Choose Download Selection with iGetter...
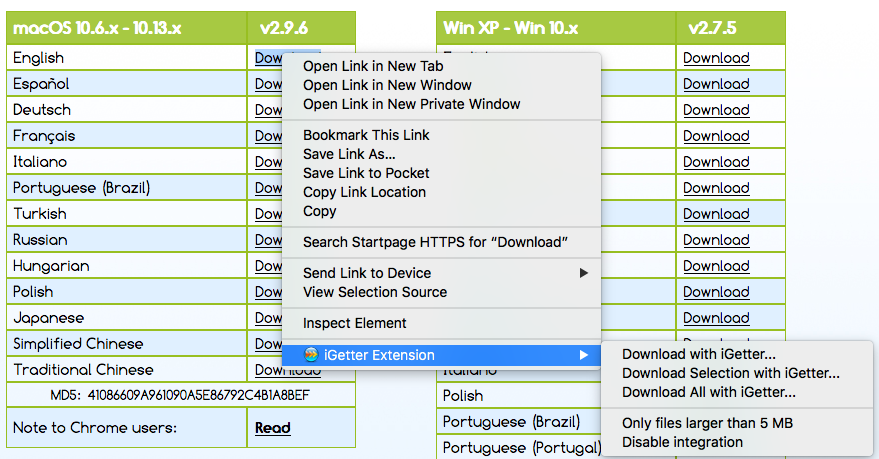Screen dimensions: 879x459 click(730, 373)
